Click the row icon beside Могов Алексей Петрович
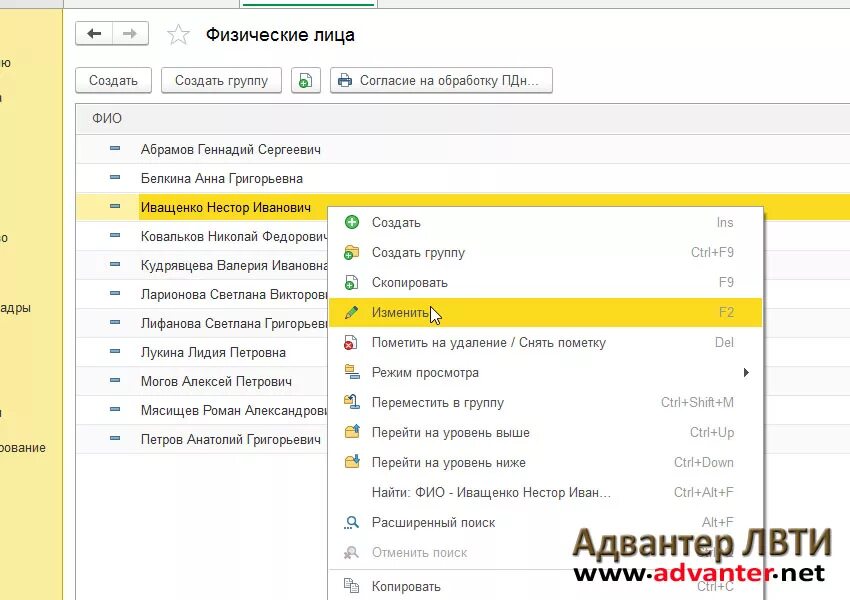The image size is (850, 600). [x=114, y=380]
